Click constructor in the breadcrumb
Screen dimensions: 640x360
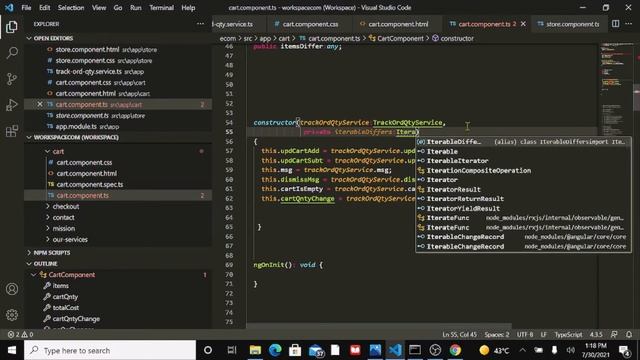click(457, 38)
